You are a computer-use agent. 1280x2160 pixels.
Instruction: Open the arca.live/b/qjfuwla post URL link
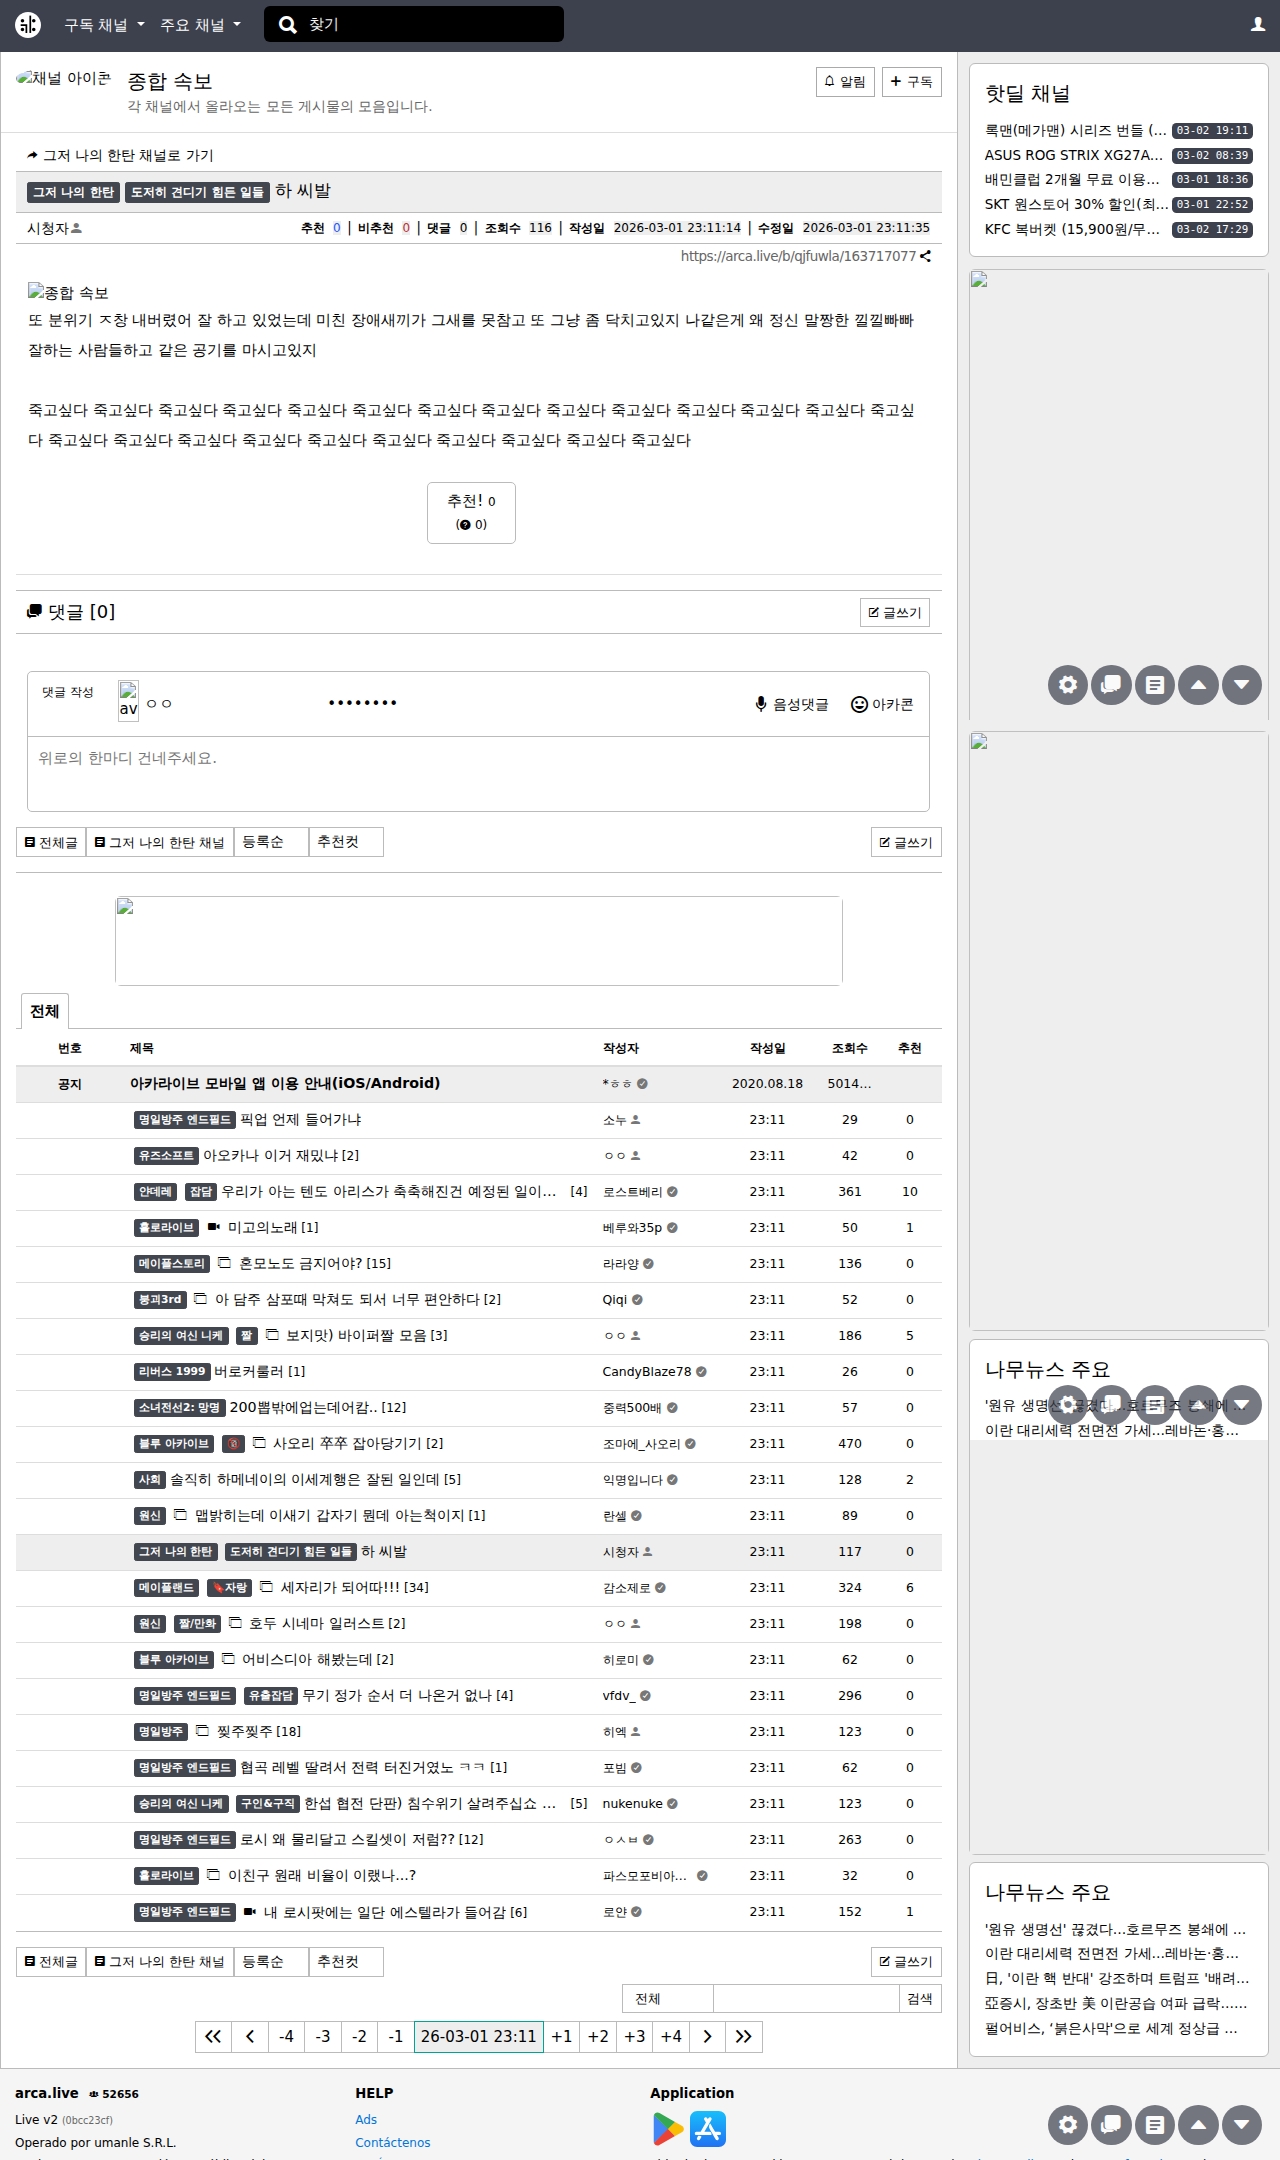[x=798, y=256]
